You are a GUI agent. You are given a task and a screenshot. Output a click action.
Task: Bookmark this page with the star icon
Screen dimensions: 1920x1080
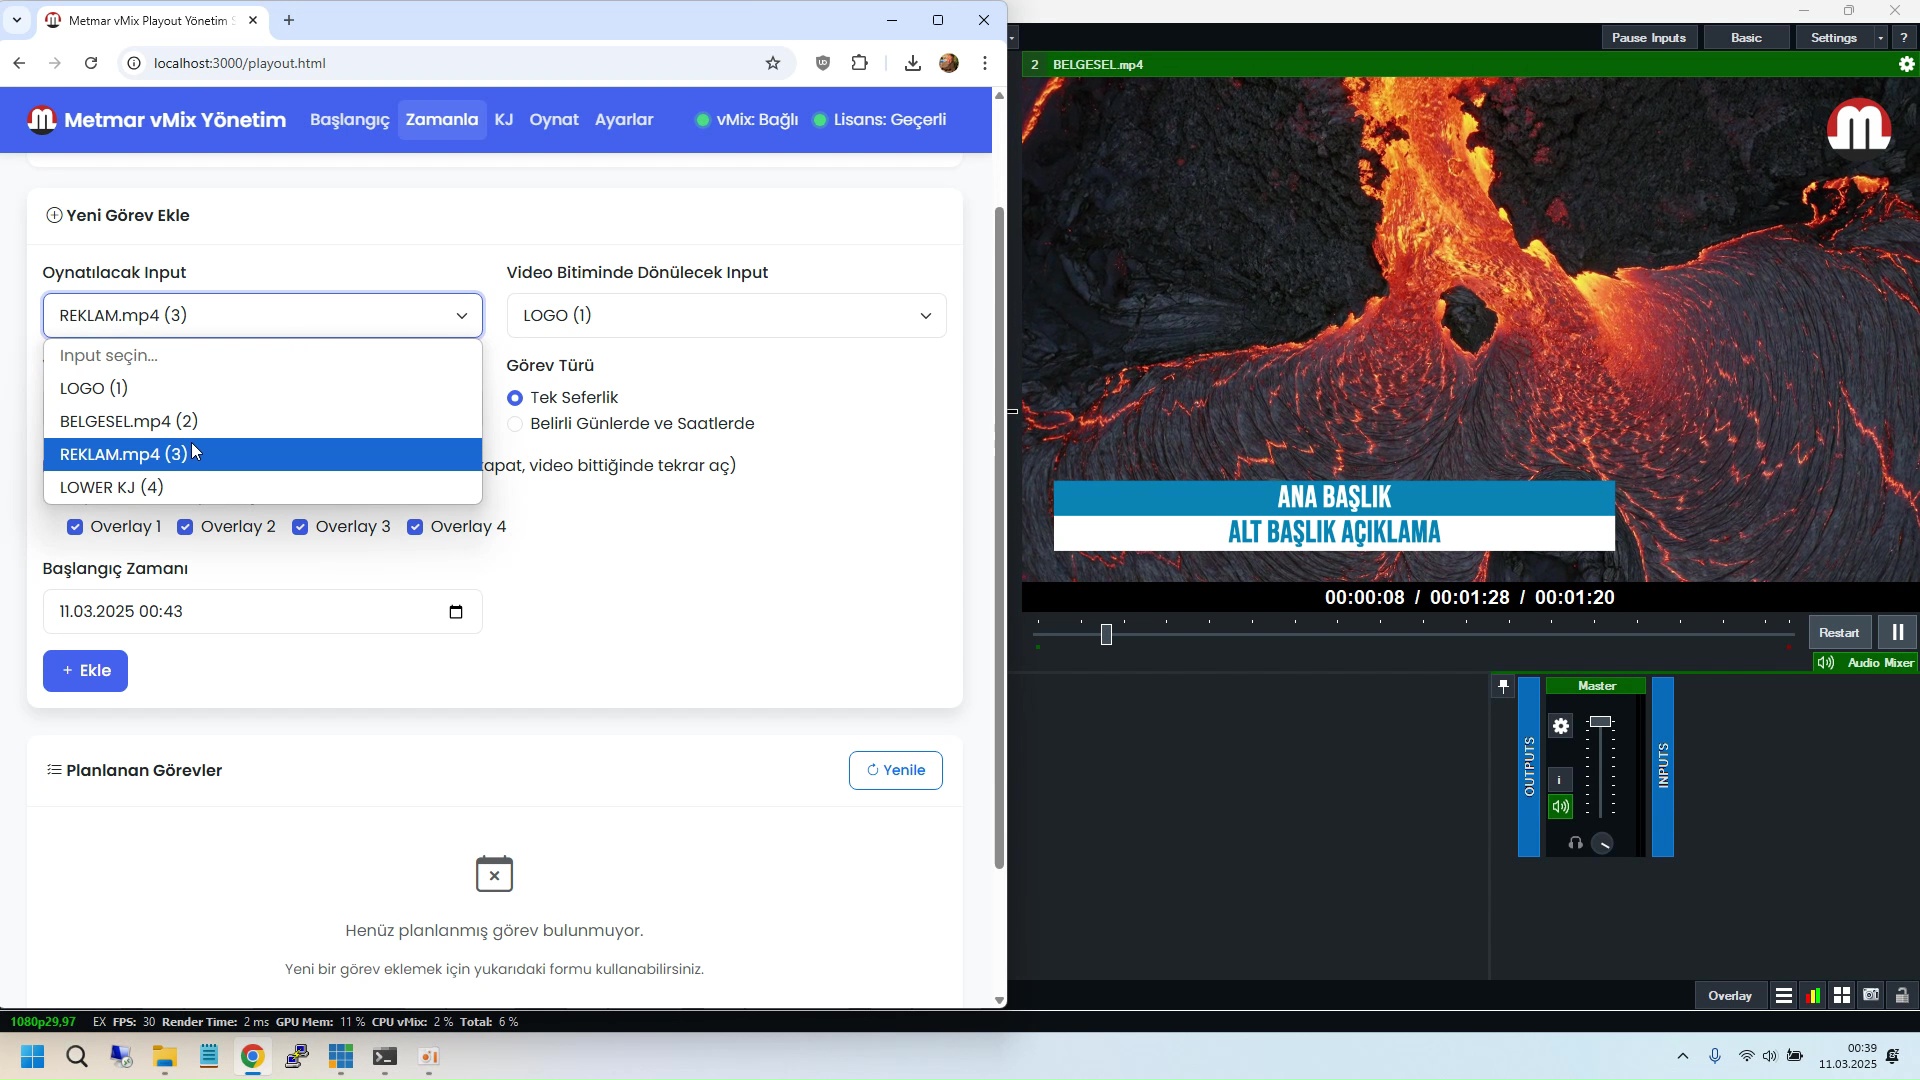(x=773, y=63)
